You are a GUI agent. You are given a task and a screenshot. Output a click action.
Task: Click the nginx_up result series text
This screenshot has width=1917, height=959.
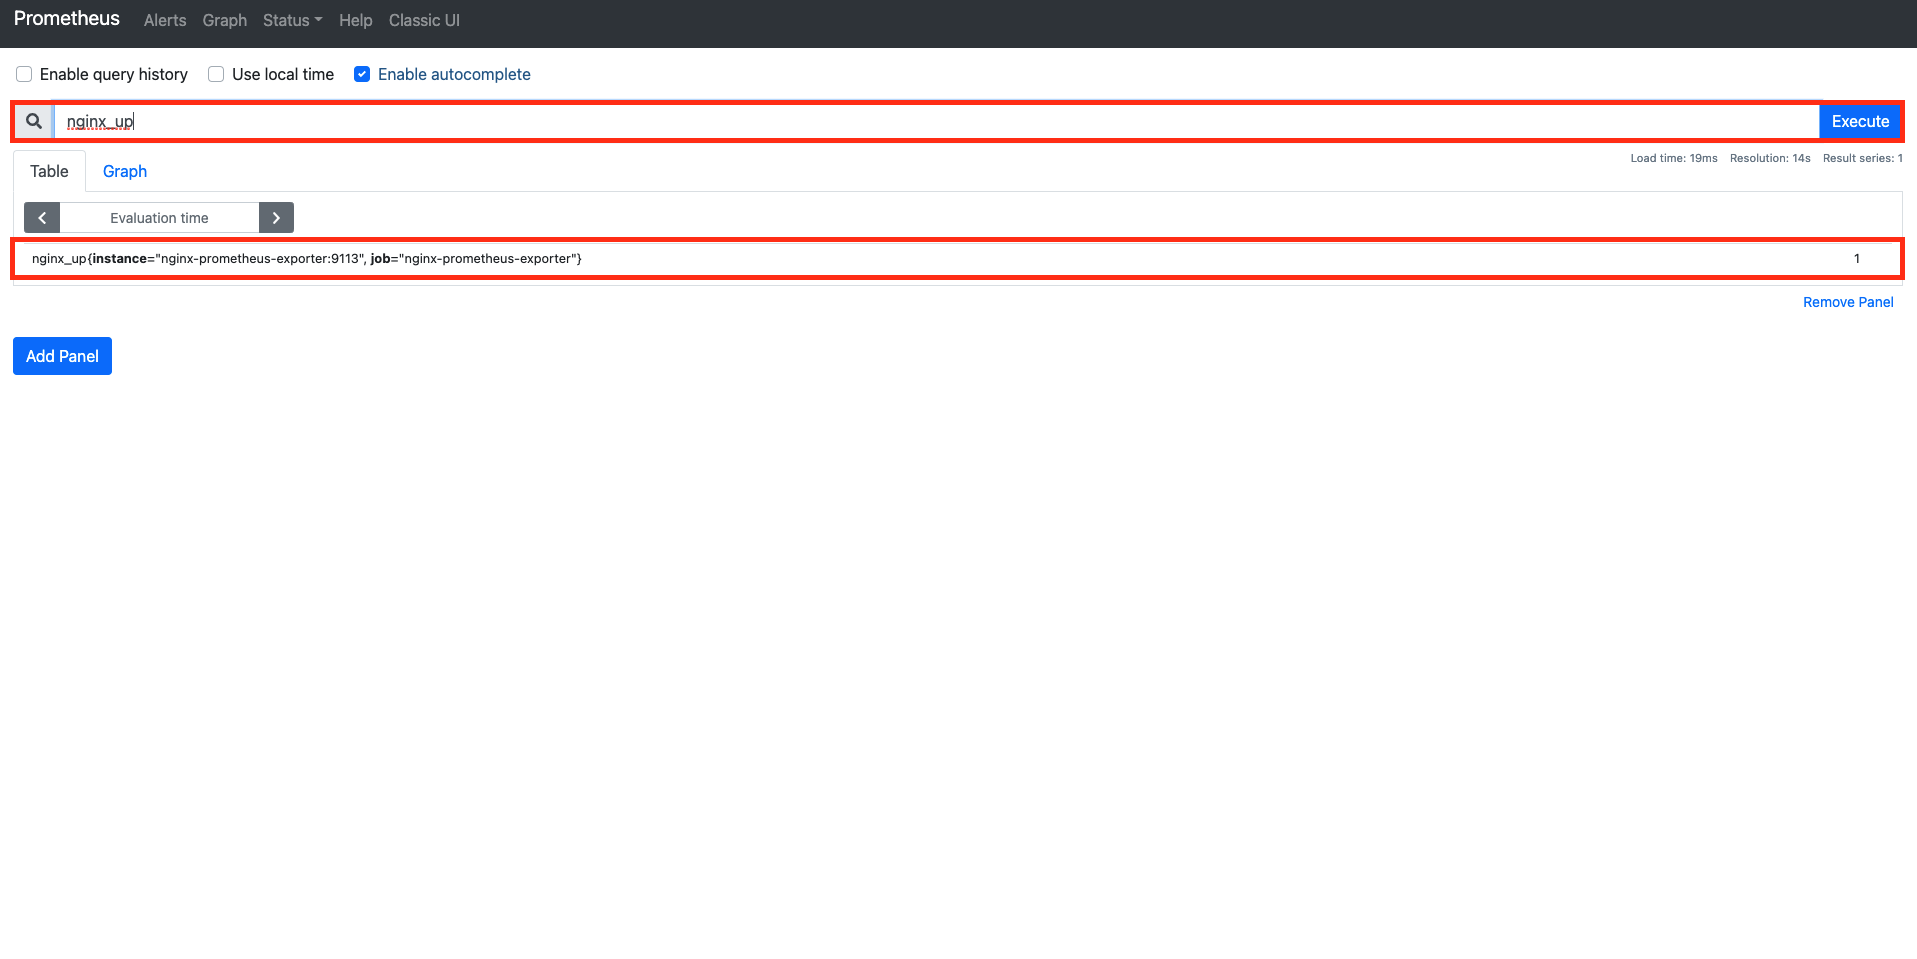pos(307,258)
